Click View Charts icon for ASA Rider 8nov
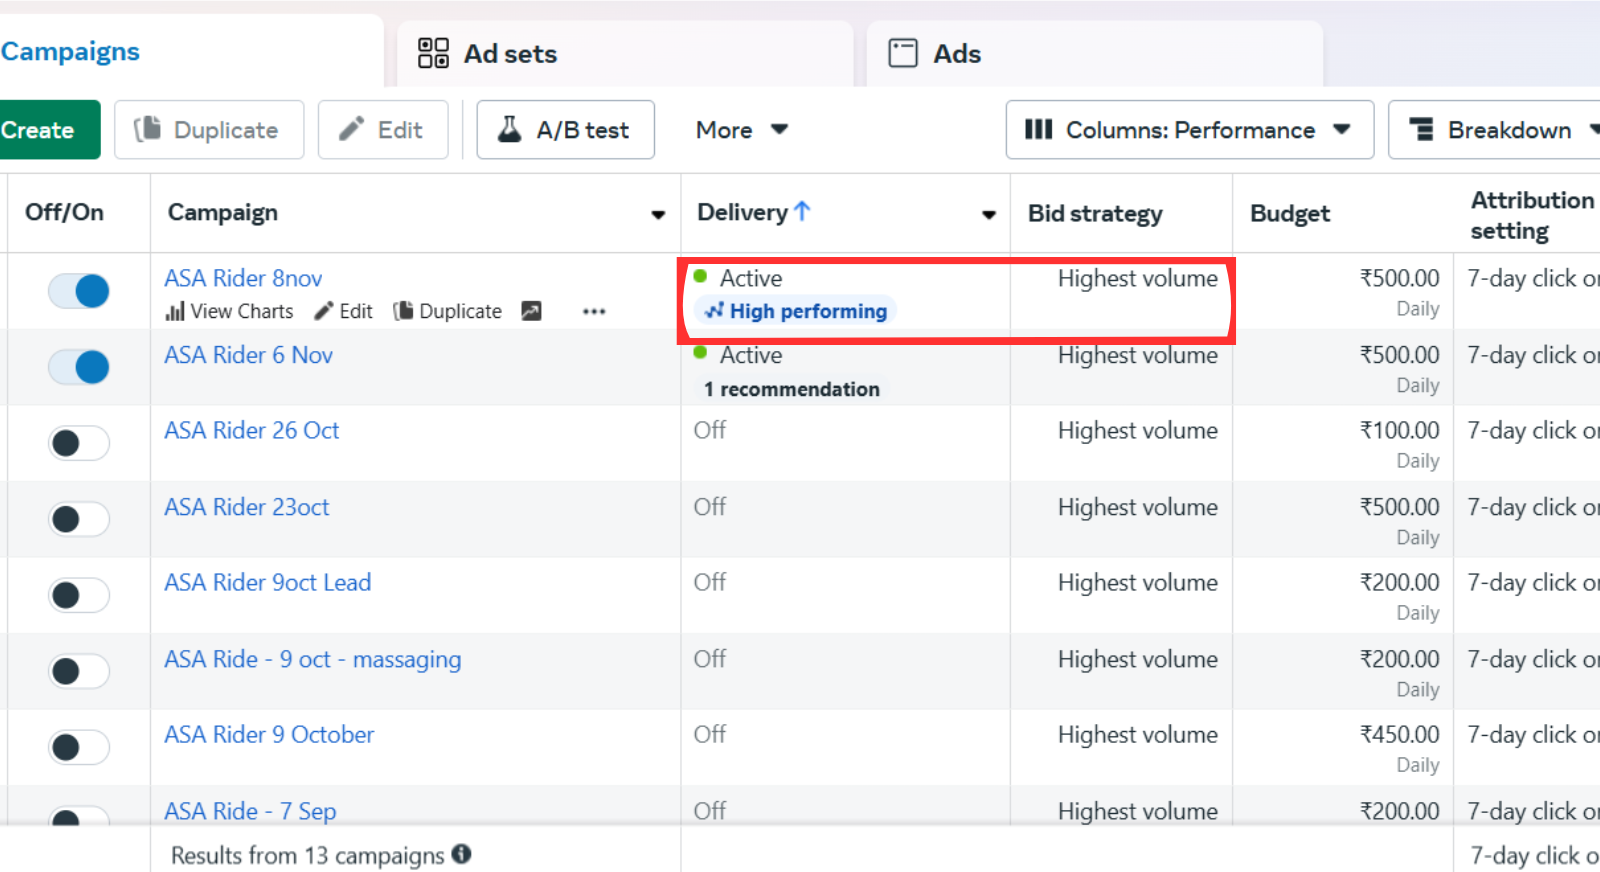1600x872 pixels. (176, 312)
